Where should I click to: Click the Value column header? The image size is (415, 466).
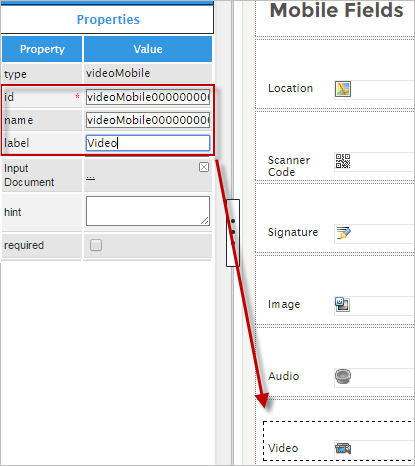pyautogui.click(x=148, y=49)
